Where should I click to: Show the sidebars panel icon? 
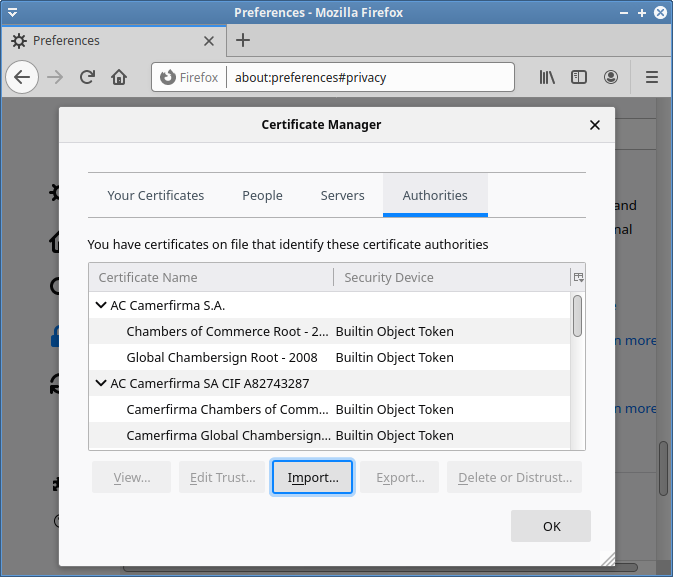579,77
